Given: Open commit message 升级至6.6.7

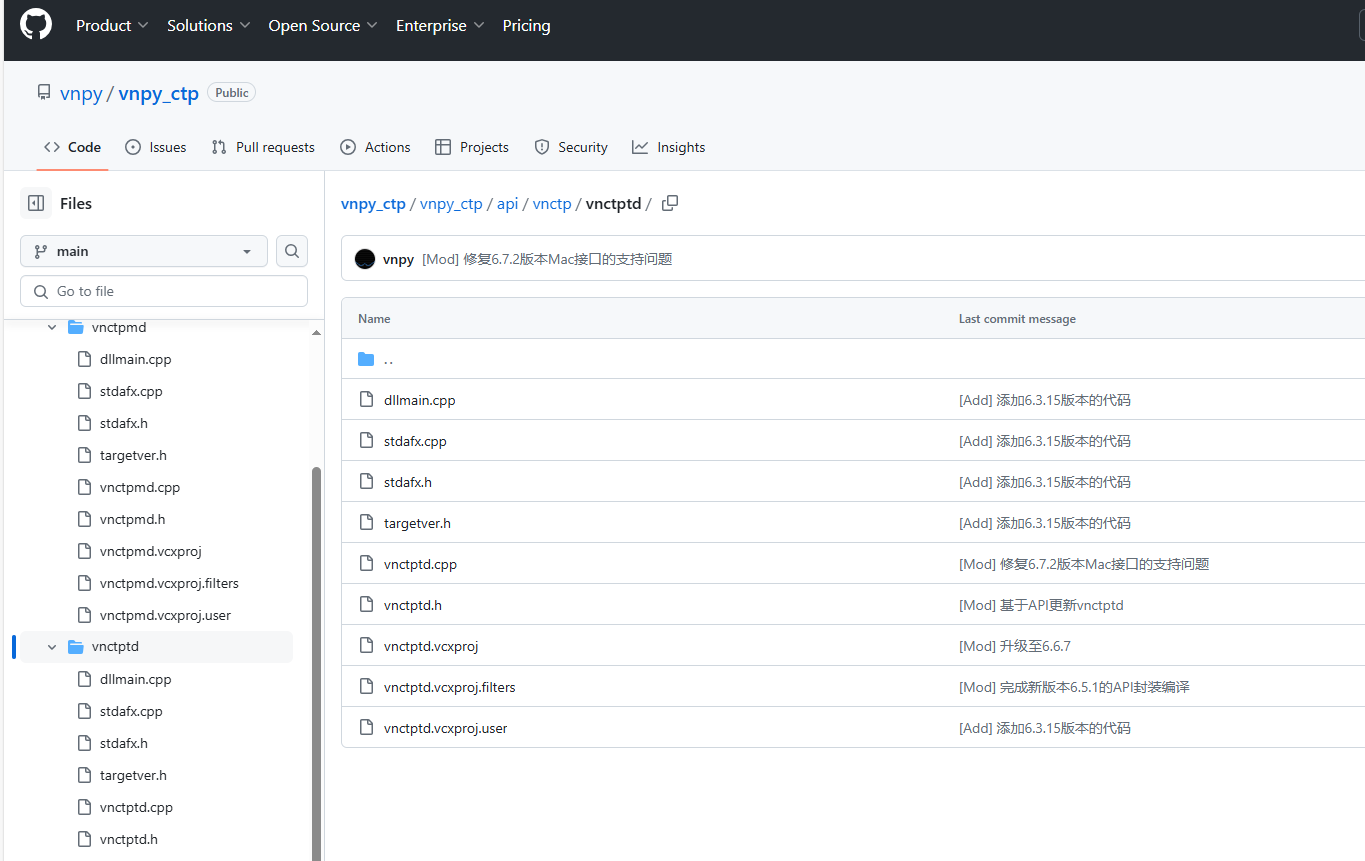Looking at the screenshot, I should (x=1015, y=646).
